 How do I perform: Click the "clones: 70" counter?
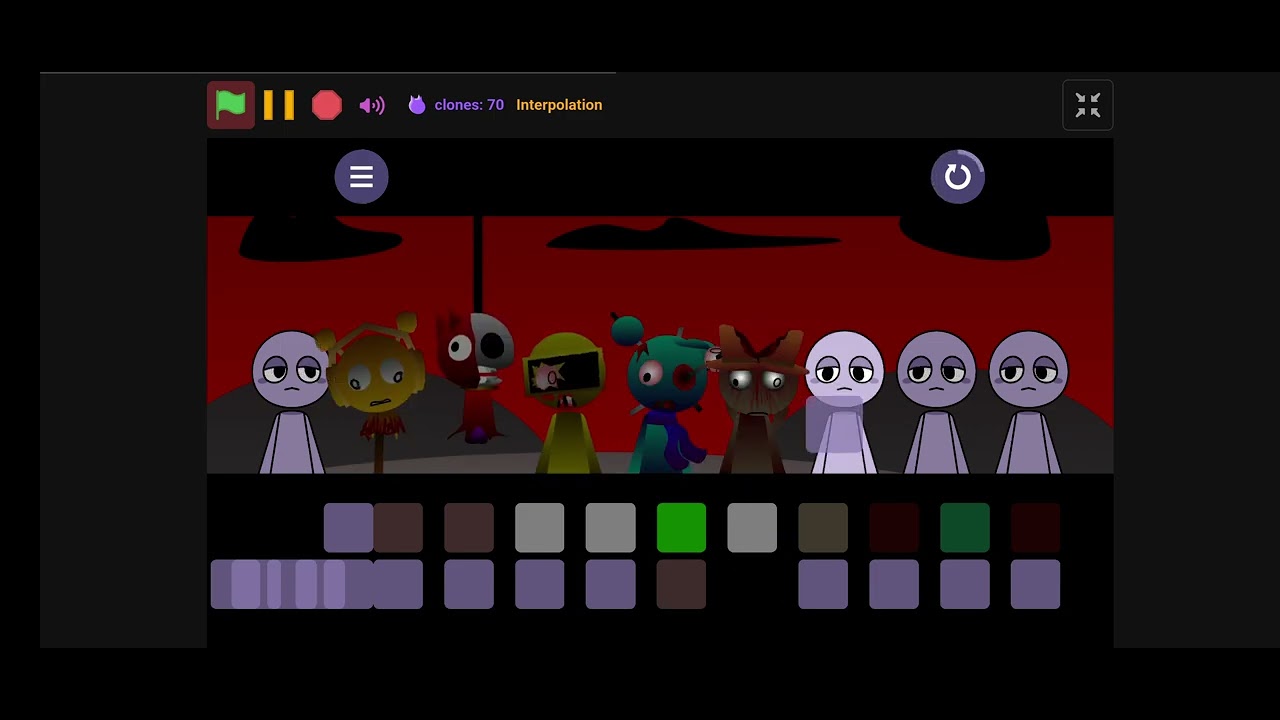(x=469, y=105)
